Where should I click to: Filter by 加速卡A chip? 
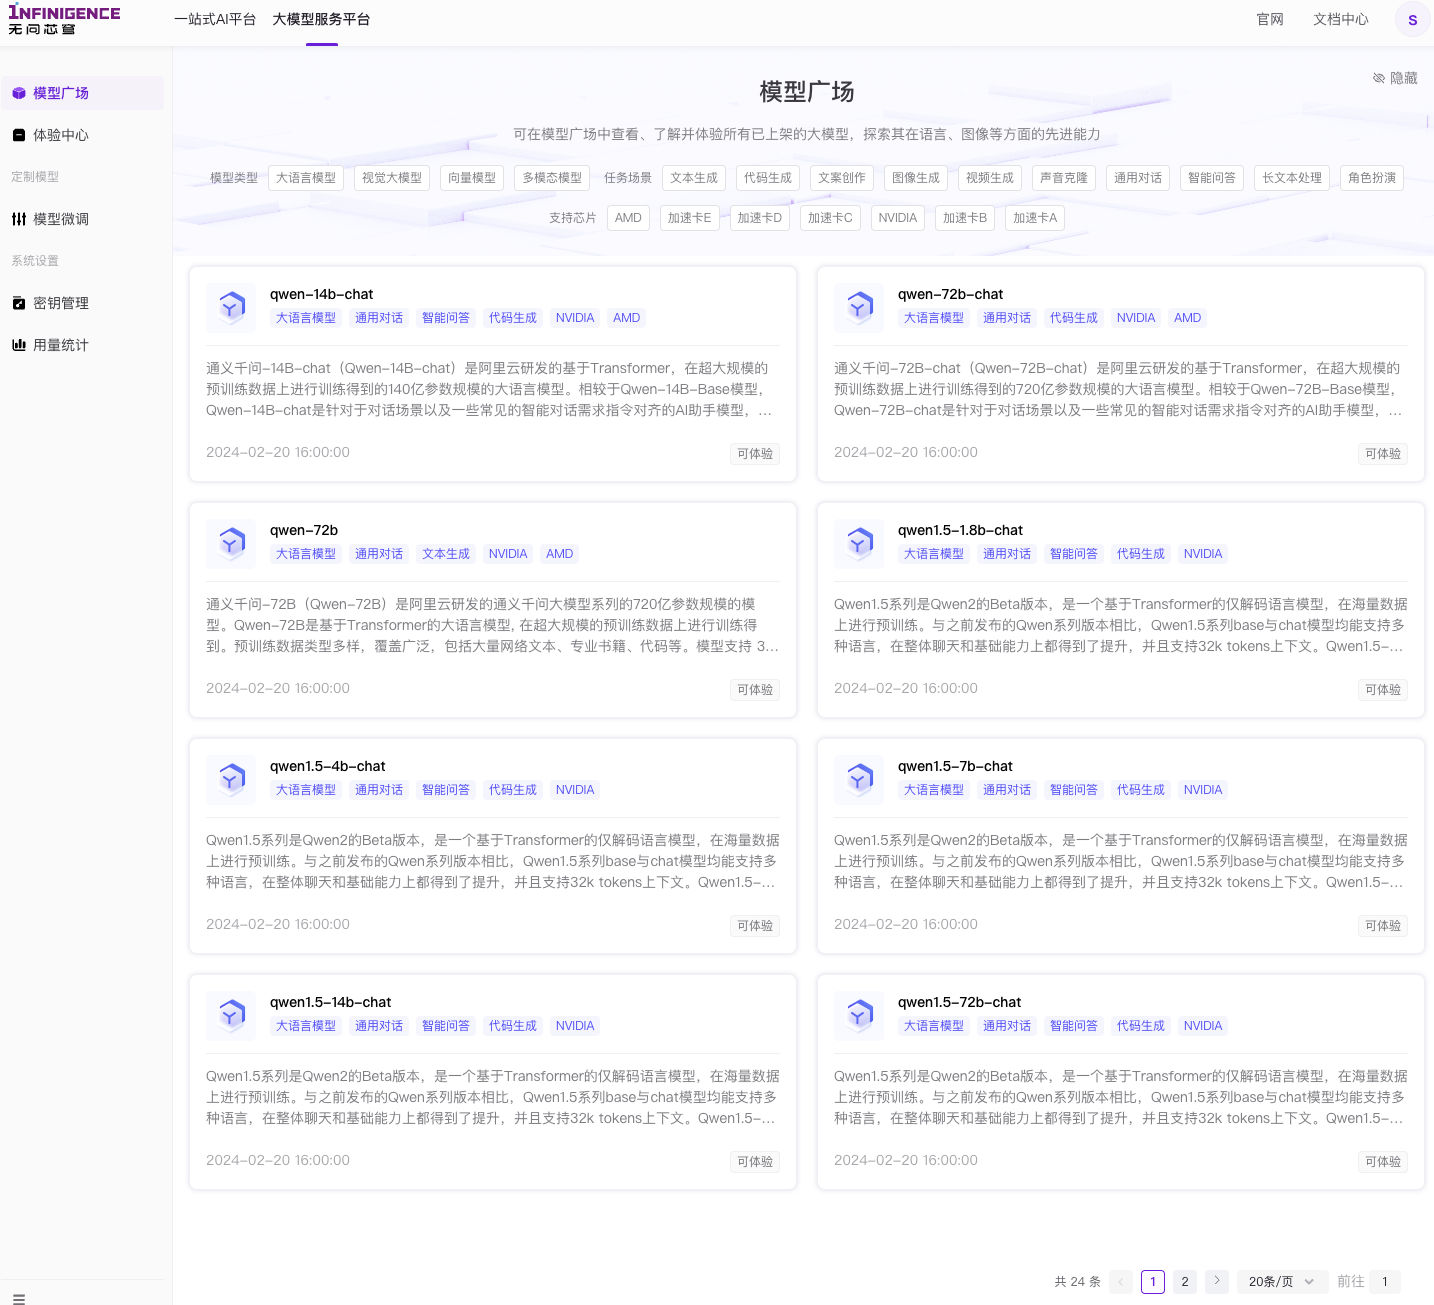pyautogui.click(x=1035, y=218)
